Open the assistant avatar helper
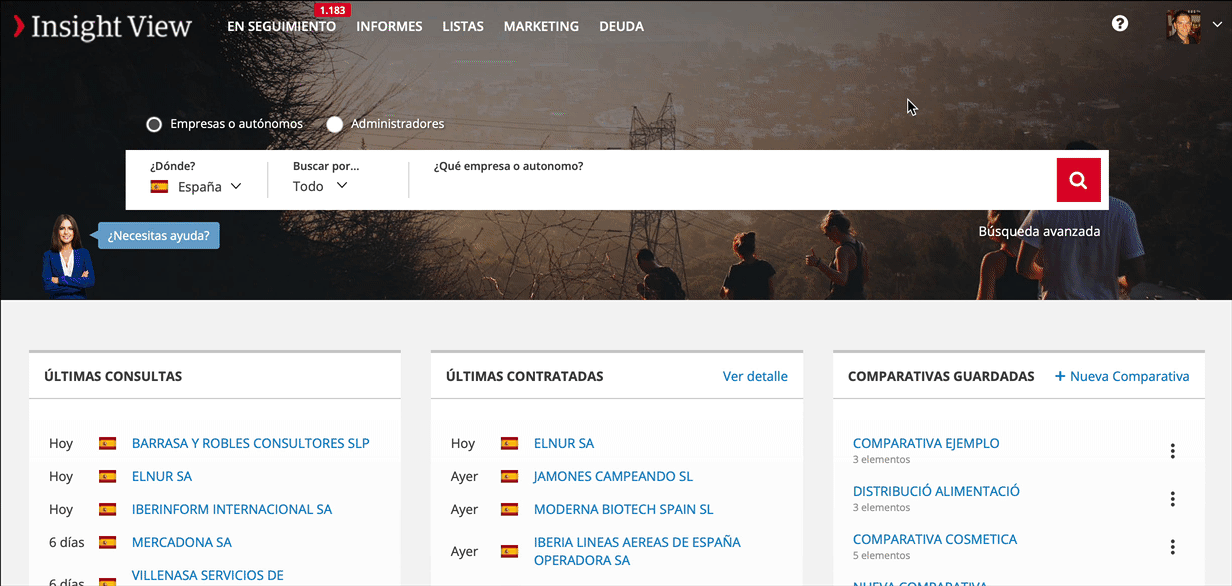This screenshot has width=1232, height=586. 67,256
